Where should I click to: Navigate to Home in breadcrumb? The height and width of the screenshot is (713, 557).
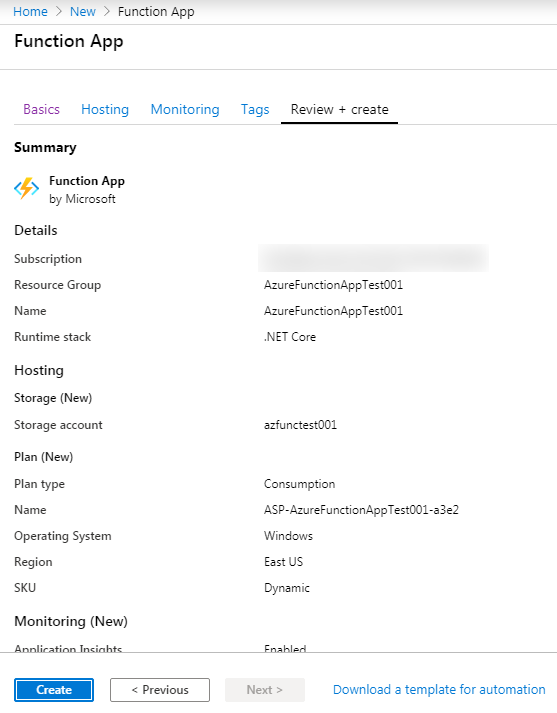(x=30, y=11)
